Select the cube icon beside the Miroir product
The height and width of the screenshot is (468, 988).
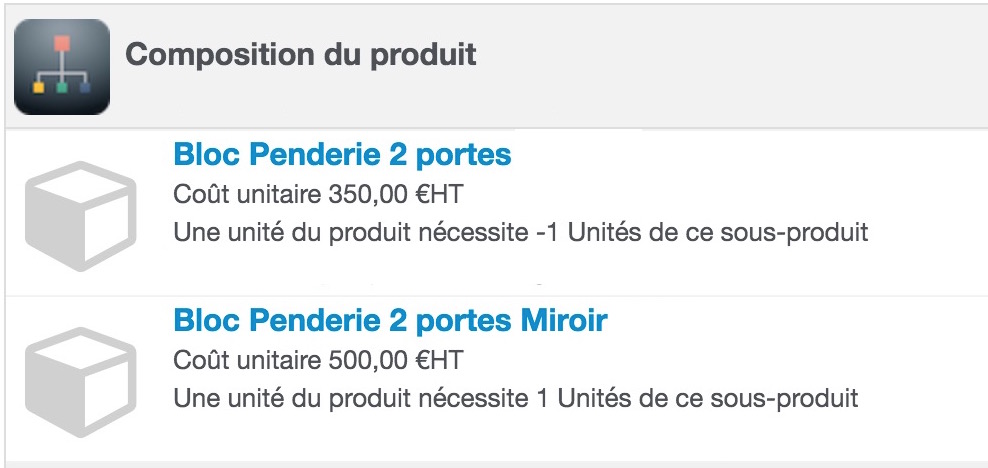pos(81,382)
